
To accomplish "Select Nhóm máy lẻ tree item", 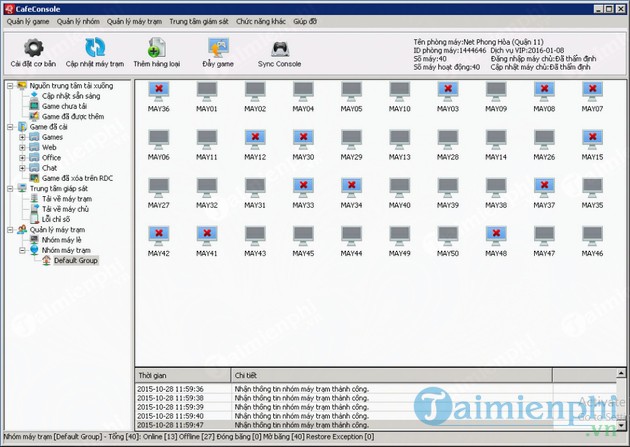I will pyautogui.click(x=62, y=240).
